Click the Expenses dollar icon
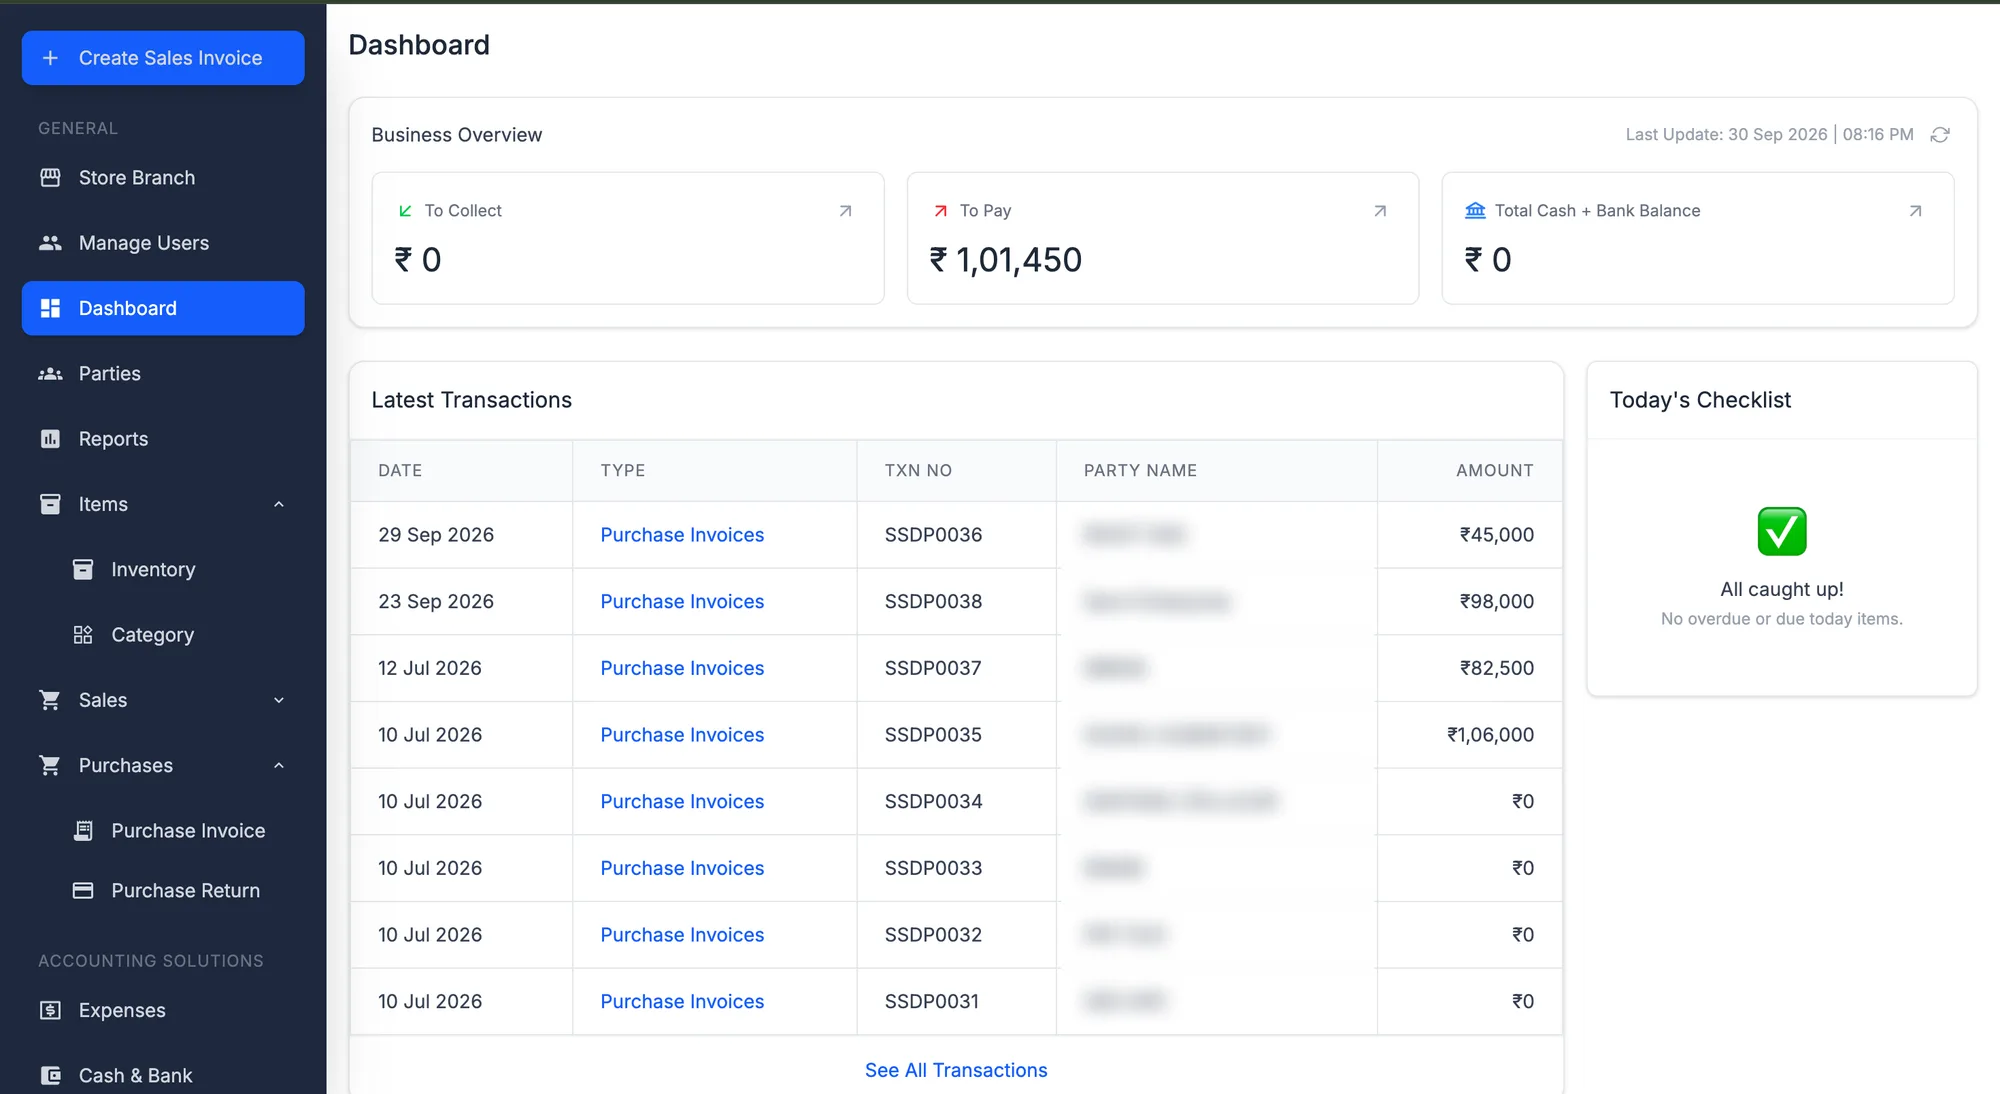 tap(50, 1010)
